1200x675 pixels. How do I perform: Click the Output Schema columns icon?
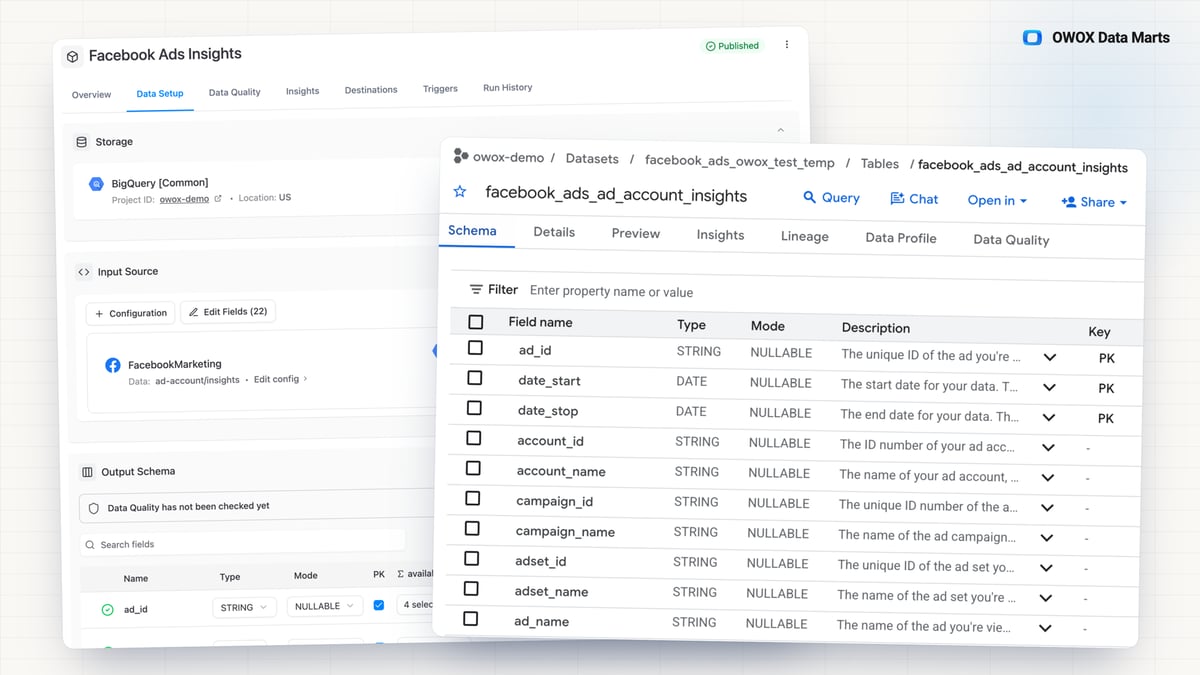coord(87,471)
